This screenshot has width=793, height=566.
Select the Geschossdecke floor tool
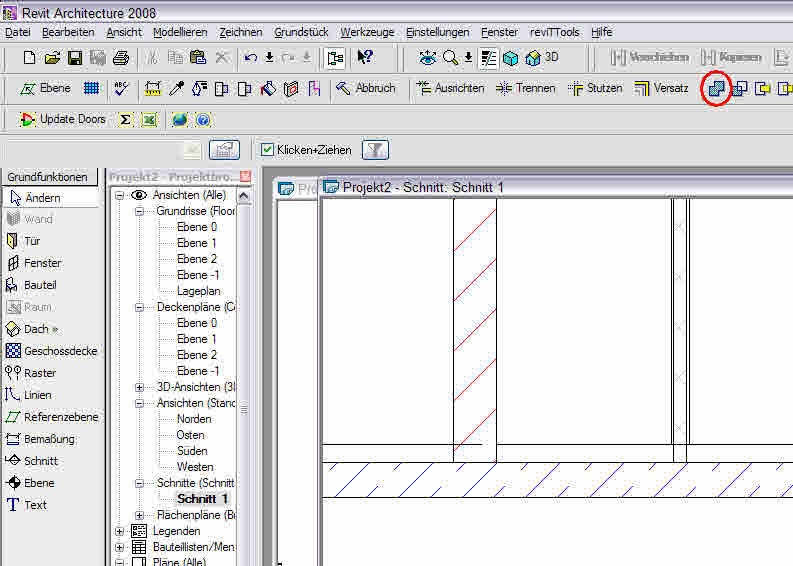pos(51,351)
